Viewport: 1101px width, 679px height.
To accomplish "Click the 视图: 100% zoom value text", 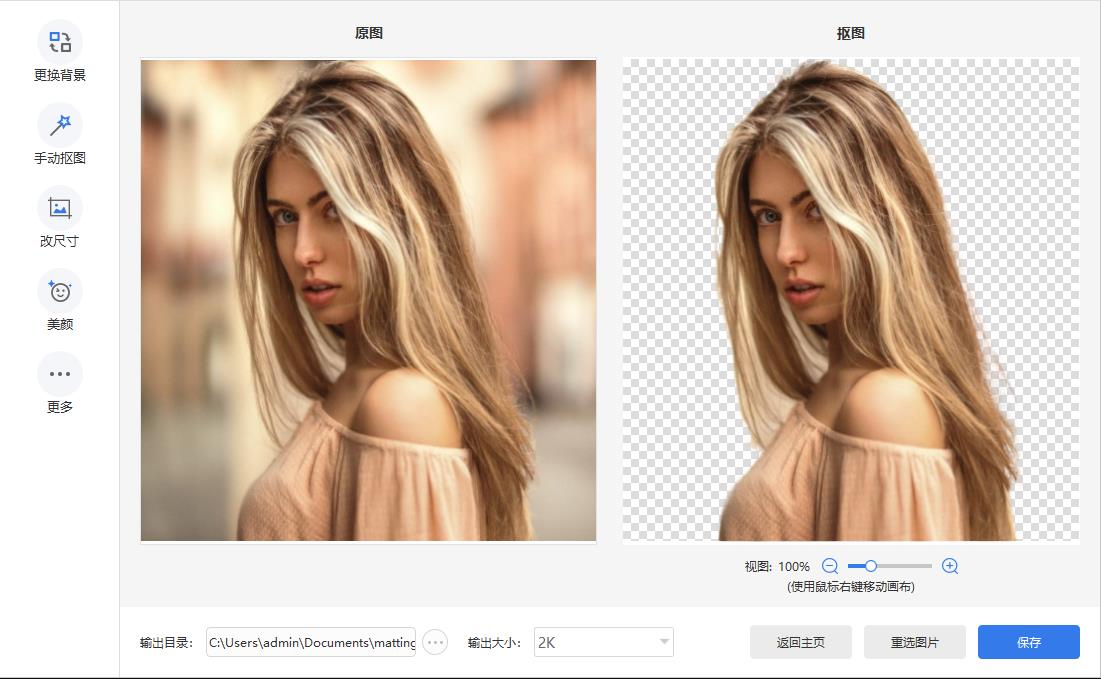I will [x=777, y=566].
